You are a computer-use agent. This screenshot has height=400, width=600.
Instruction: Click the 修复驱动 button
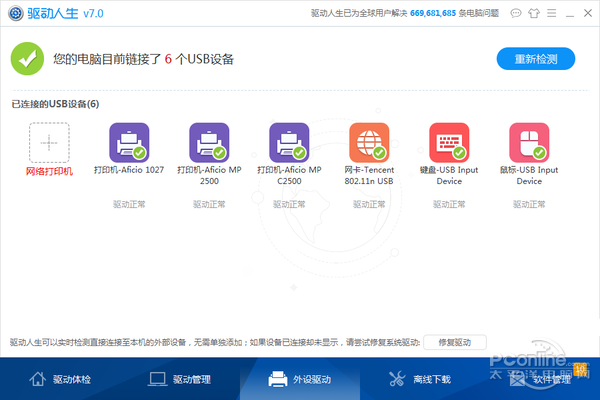[x=455, y=342]
